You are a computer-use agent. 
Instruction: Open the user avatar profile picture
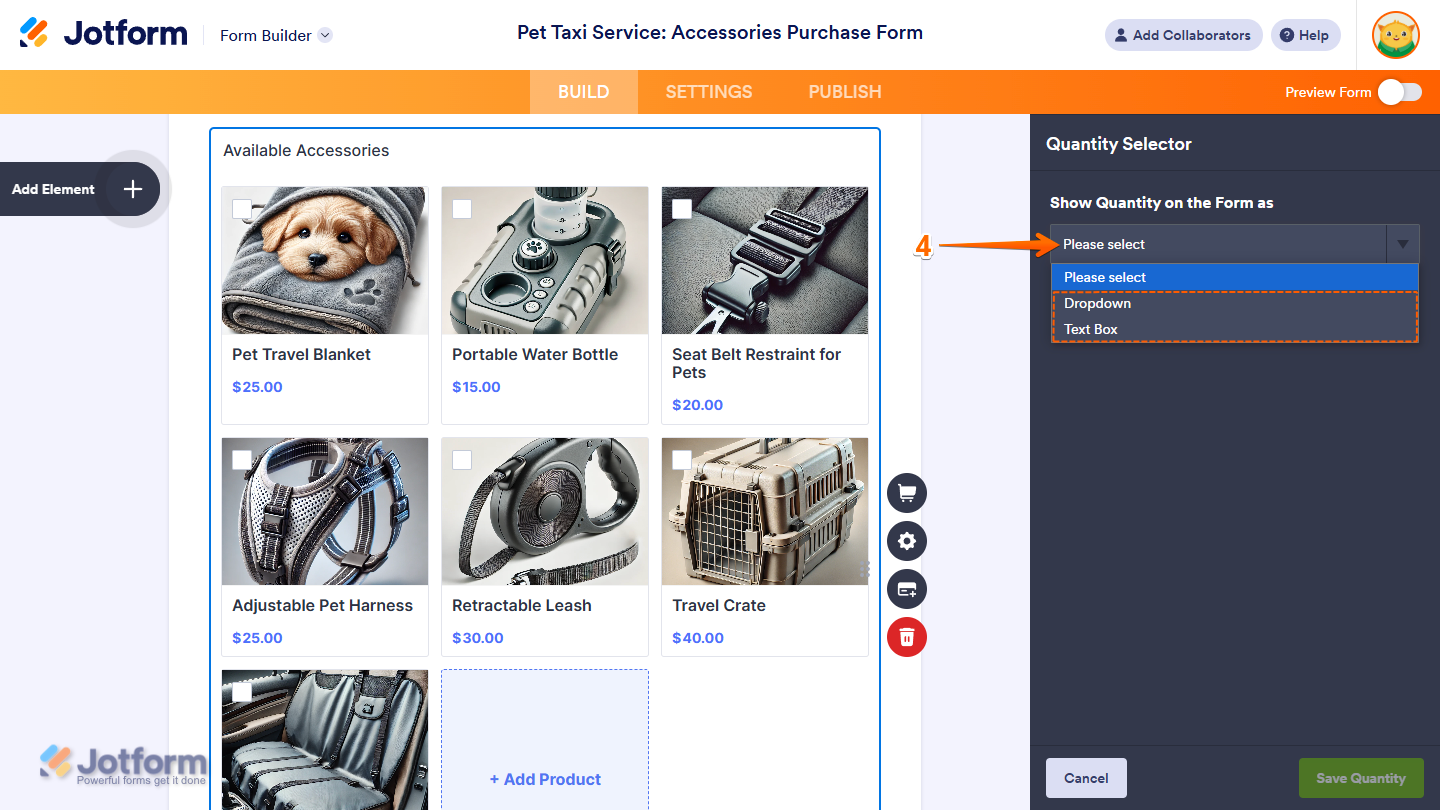(x=1396, y=35)
